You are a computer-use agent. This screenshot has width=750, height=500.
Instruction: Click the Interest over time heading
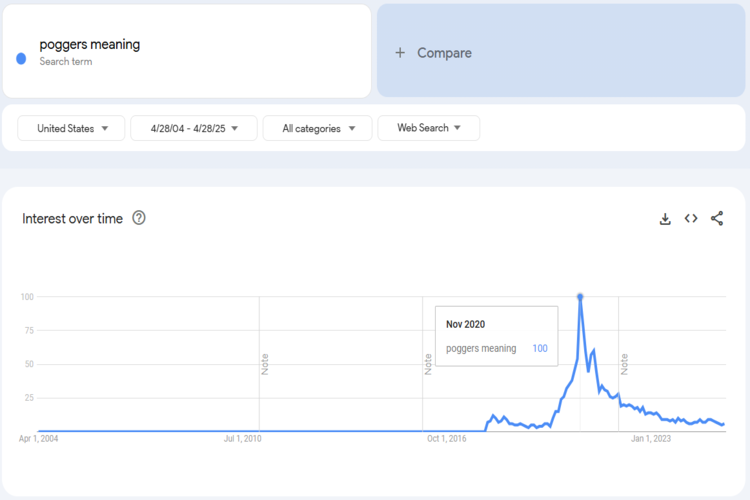(72, 219)
